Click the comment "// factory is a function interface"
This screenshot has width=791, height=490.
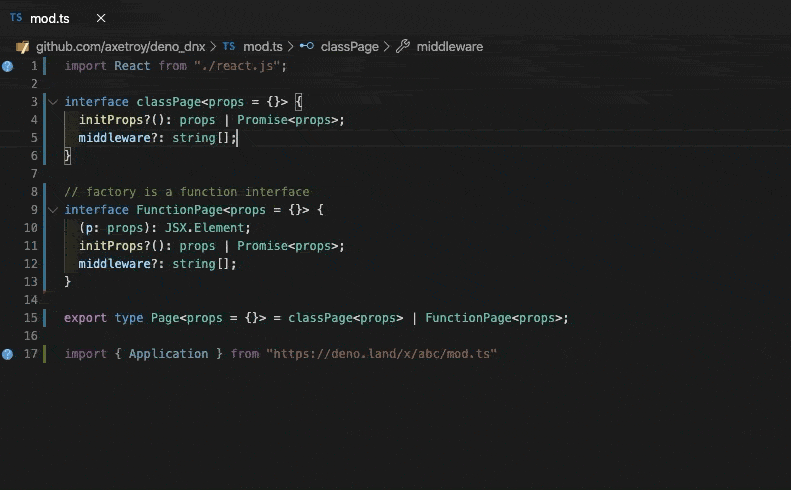pyautogui.click(x=187, y=192)
